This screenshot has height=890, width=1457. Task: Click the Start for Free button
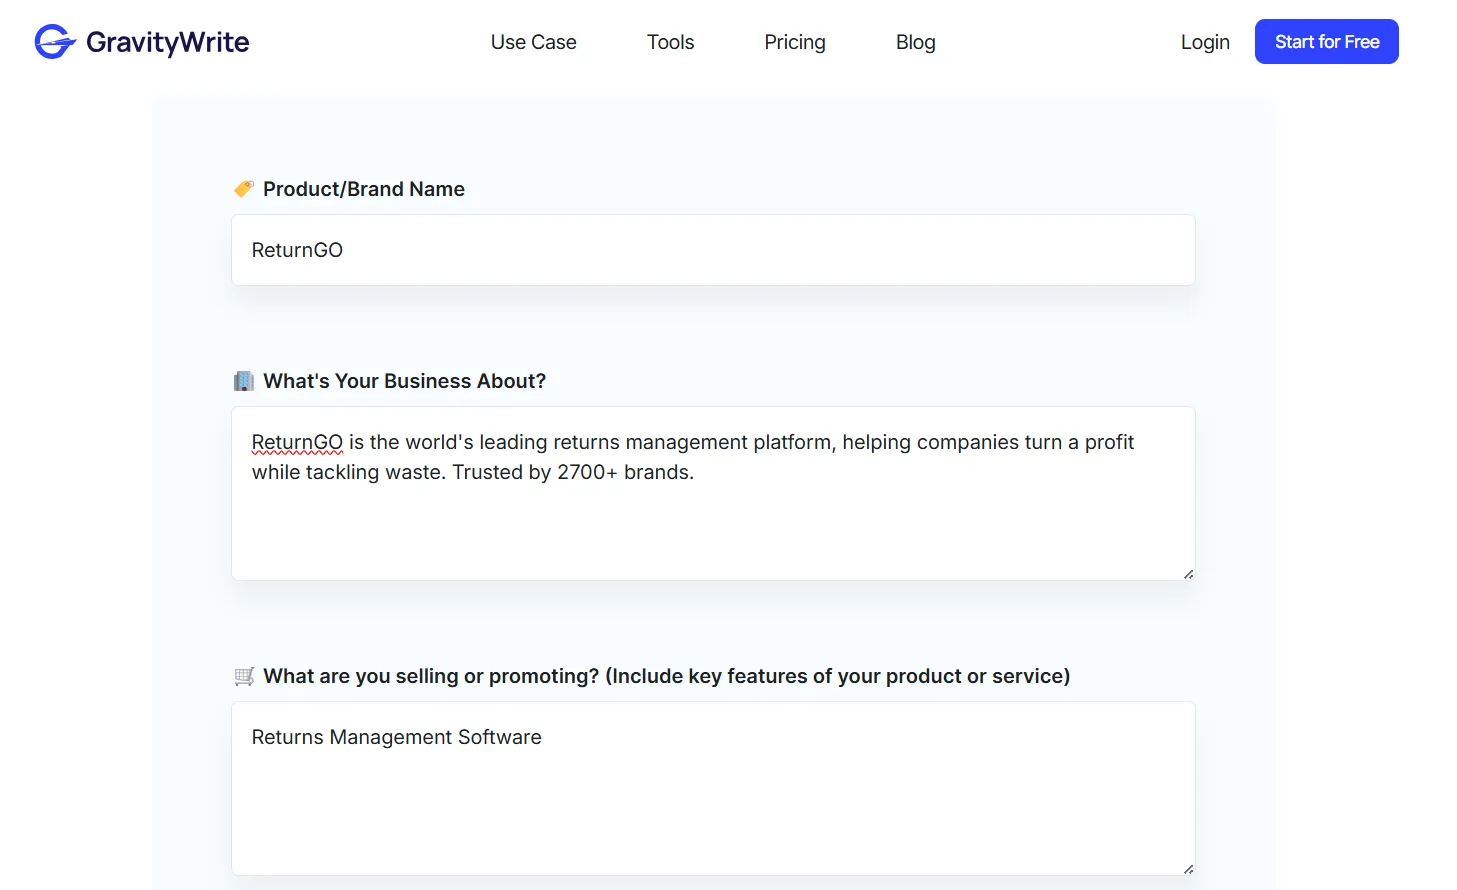1327,42
